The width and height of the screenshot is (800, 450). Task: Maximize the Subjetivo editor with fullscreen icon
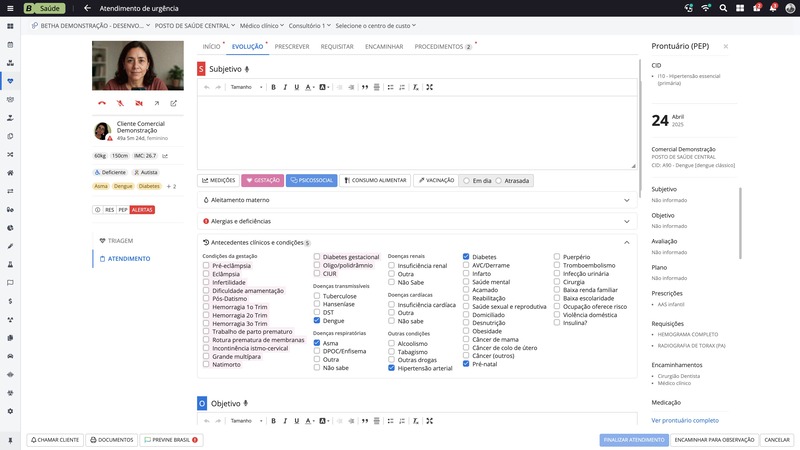pos(429,87)
